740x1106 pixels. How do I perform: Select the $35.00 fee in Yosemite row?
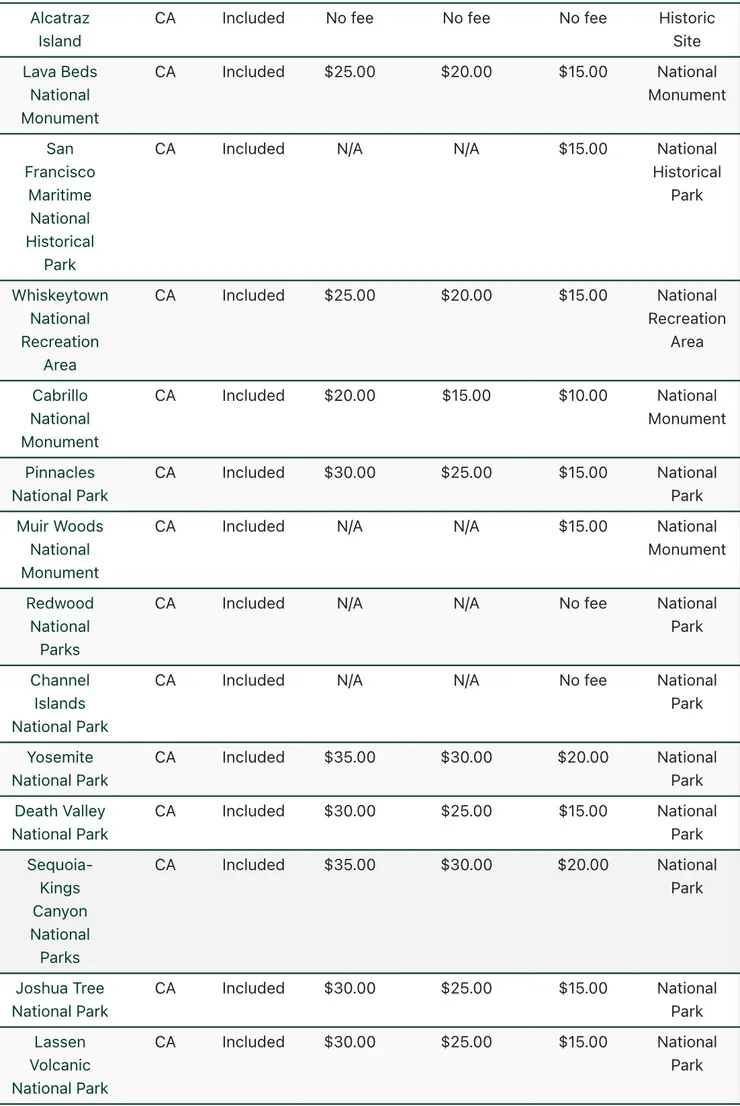click(x=350, y=758)
